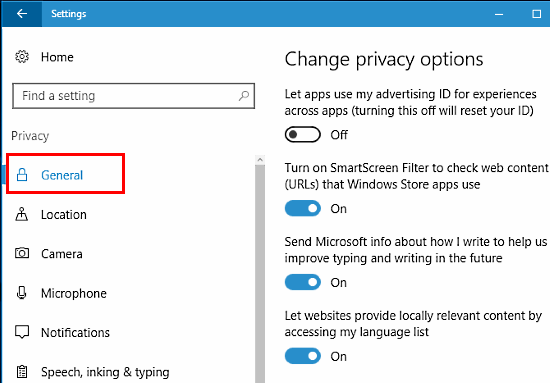
Task: Disable the language list access toggle
Action: [303, 356]
